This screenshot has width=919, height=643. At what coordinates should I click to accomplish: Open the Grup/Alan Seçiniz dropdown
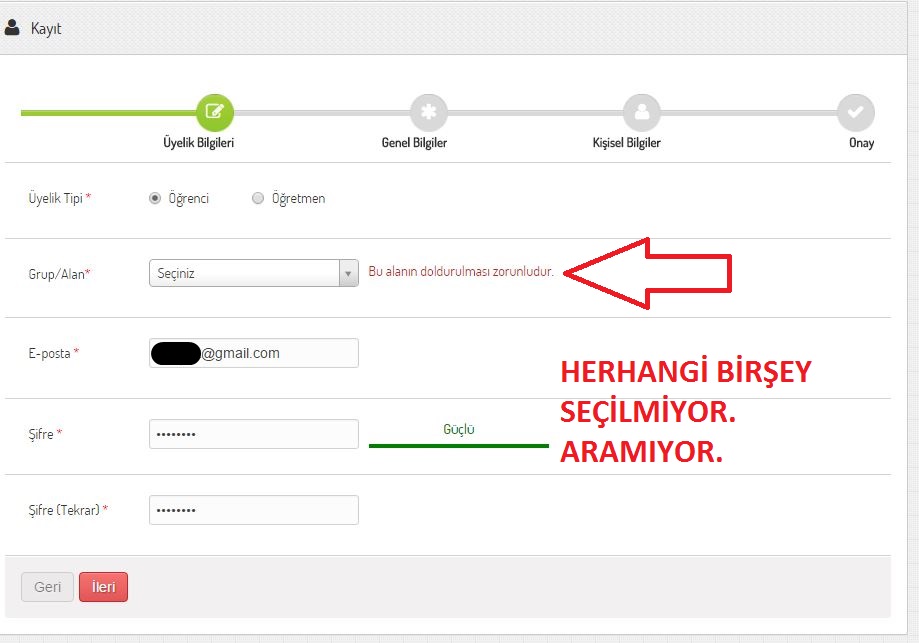244,273
